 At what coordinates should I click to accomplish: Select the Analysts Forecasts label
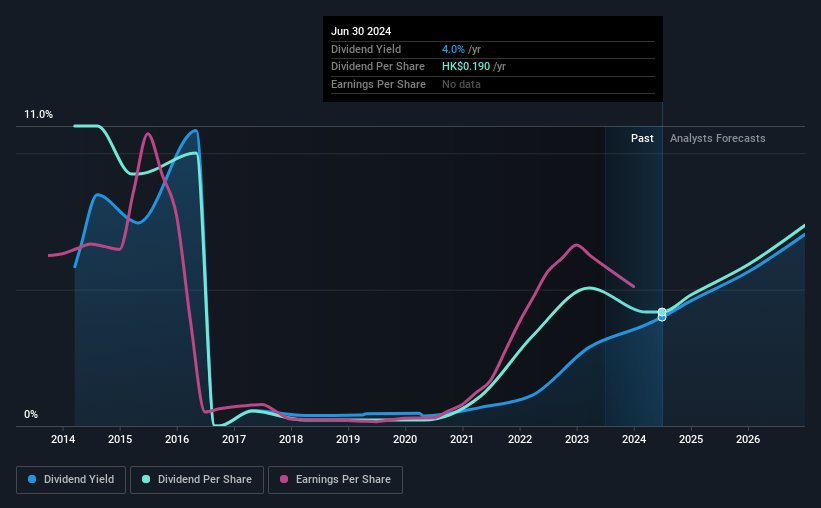coord(717,138)
